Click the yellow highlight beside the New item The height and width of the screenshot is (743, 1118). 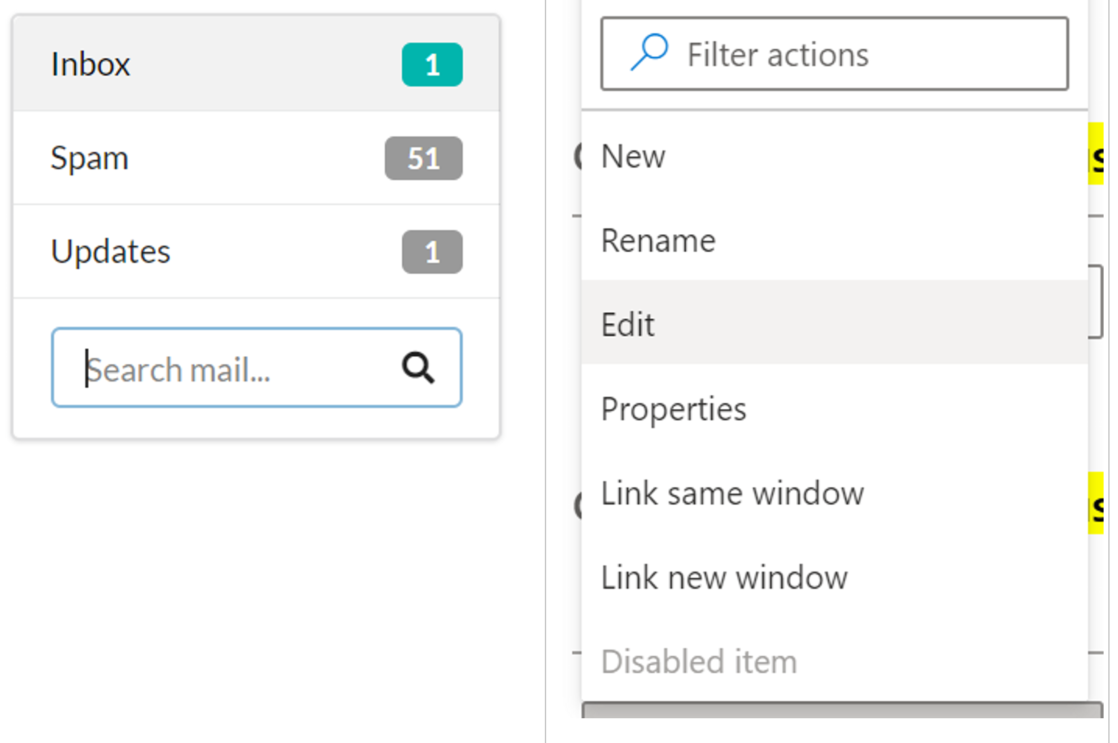[1099, 158]
